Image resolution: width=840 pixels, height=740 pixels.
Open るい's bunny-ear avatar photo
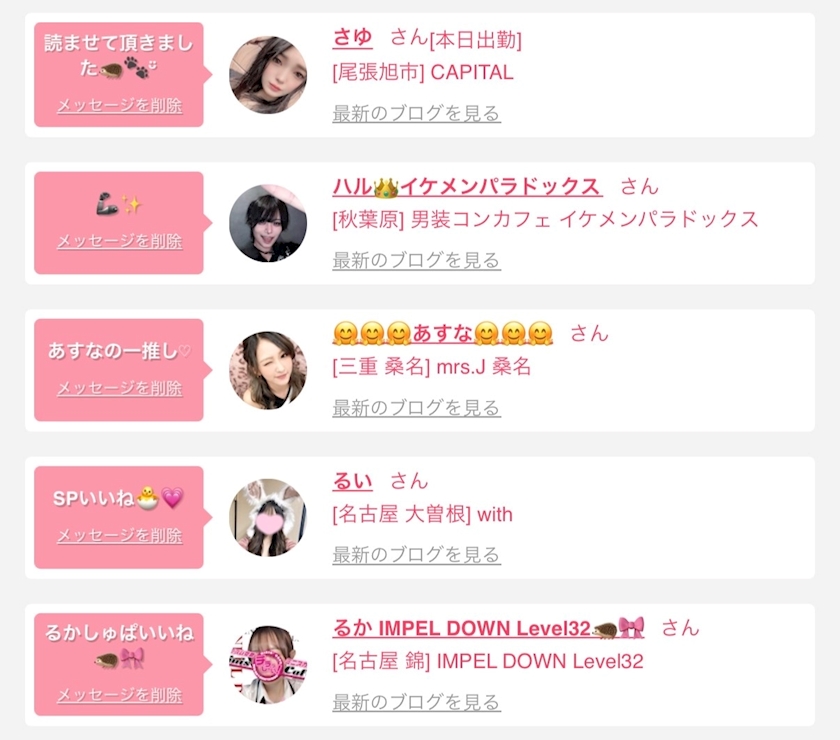pyautogui.click(x=268, y=518)
